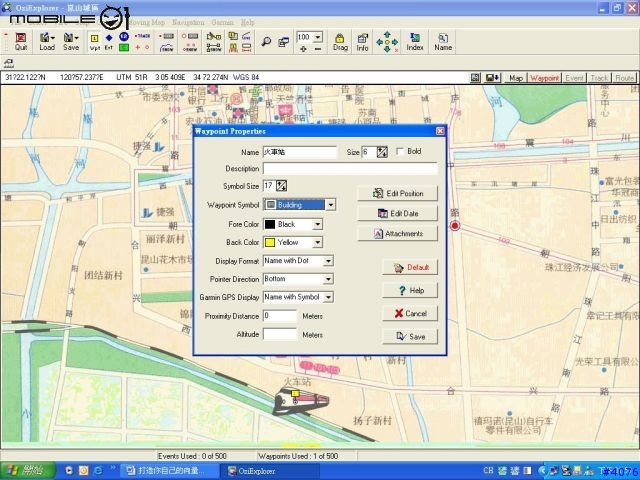
Task: Expand the Waypoint Symbol Building dropdown
Action: [x=331, y=204]
